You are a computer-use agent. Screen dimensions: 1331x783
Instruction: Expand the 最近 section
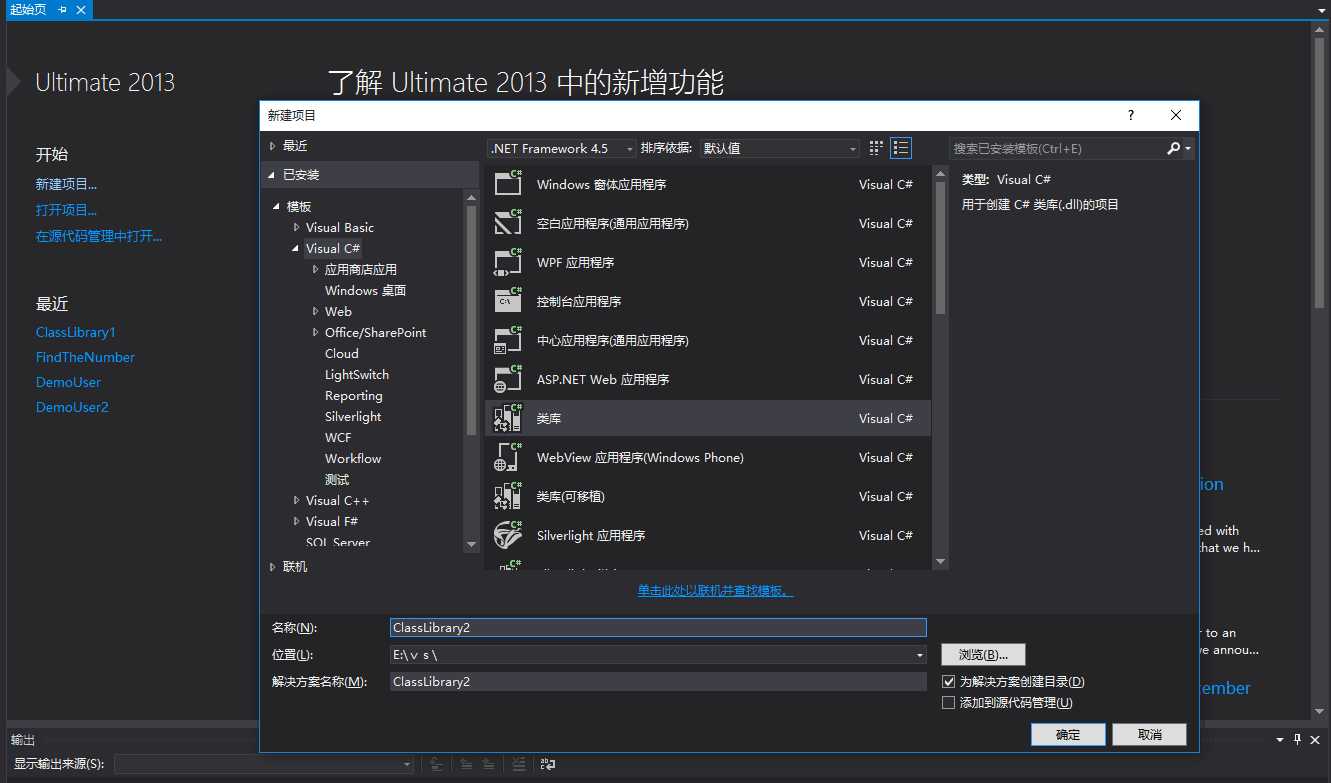coord(272,146)
